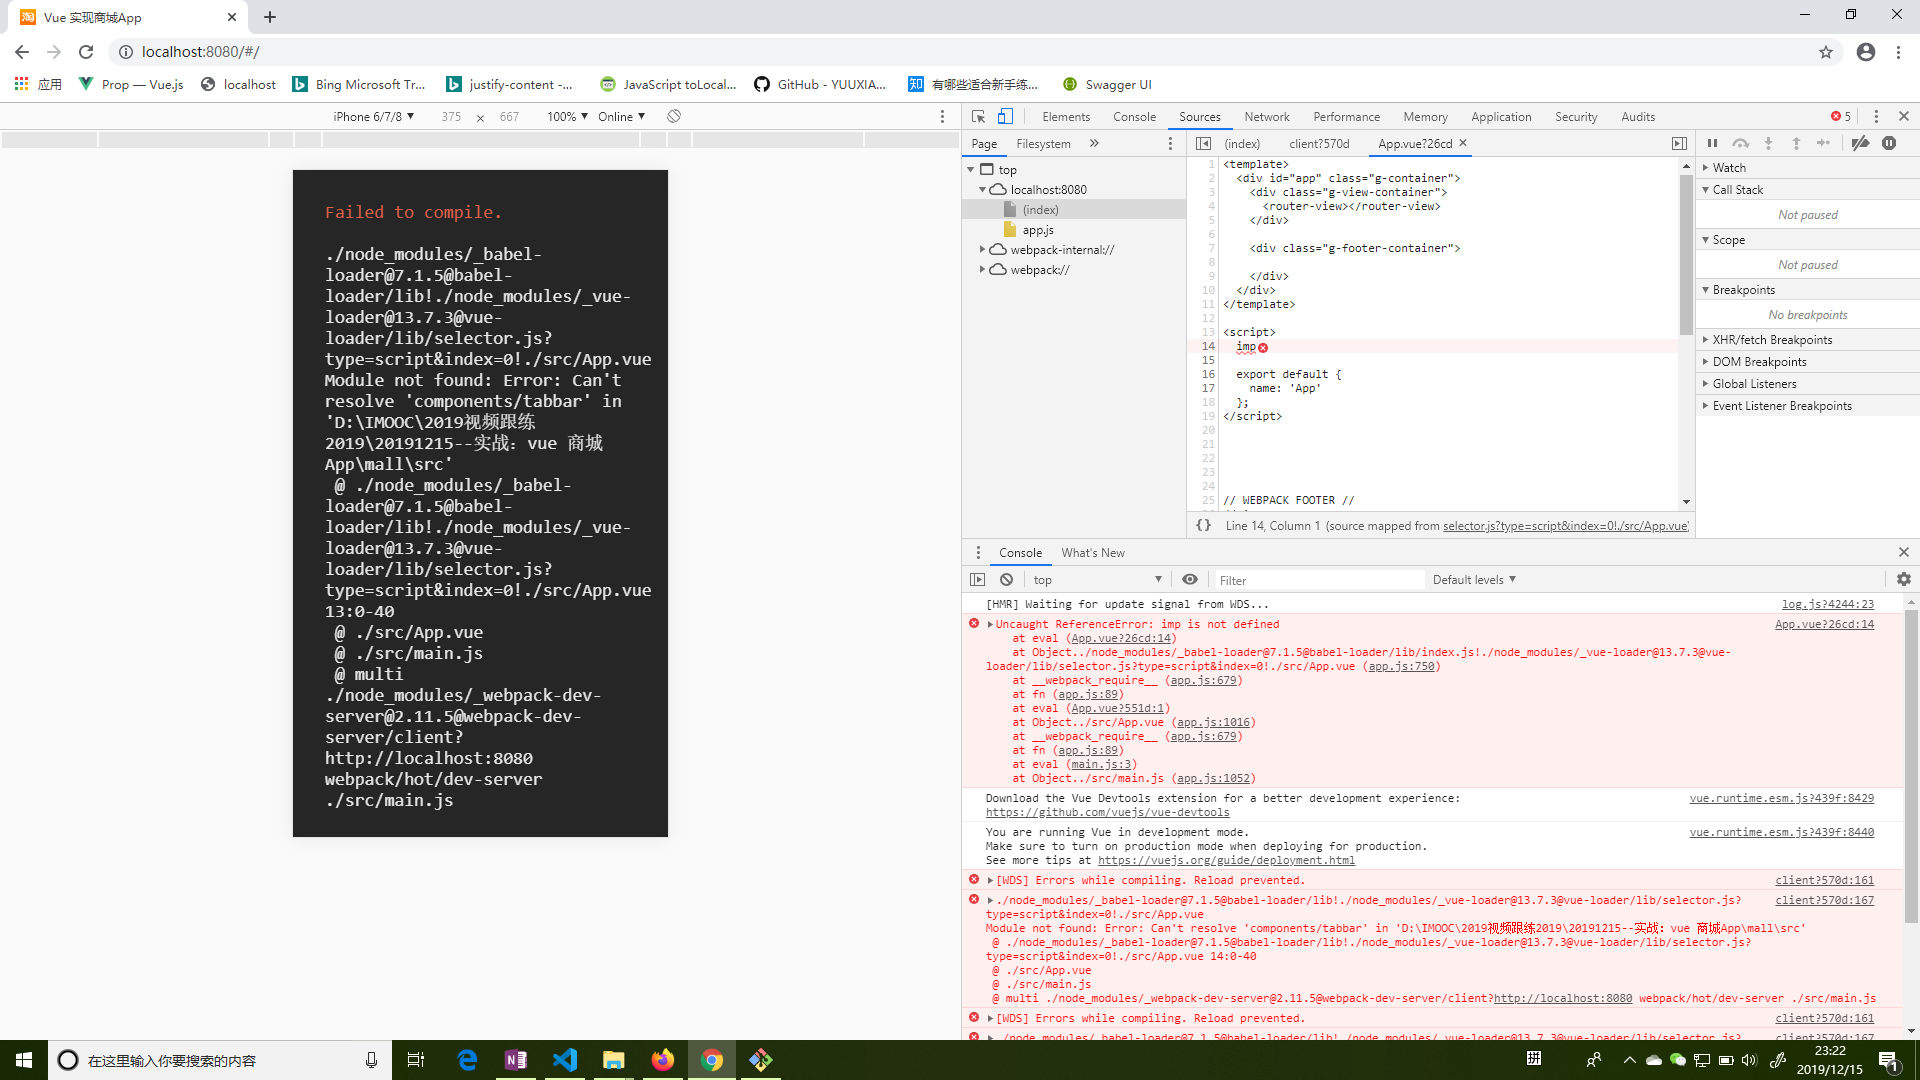Viewport: 1920px width, 1080px height.
Task: Open Visual Studio Code from taskbar
Action: (565, 1060)
